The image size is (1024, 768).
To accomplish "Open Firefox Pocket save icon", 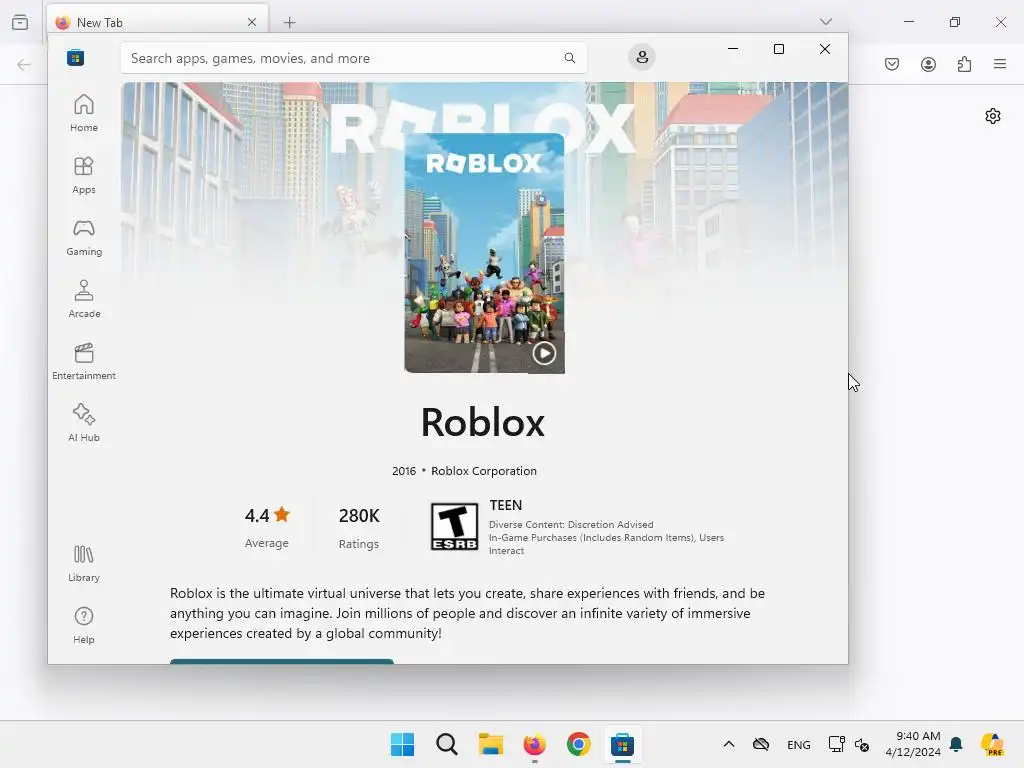I will 892,64.
